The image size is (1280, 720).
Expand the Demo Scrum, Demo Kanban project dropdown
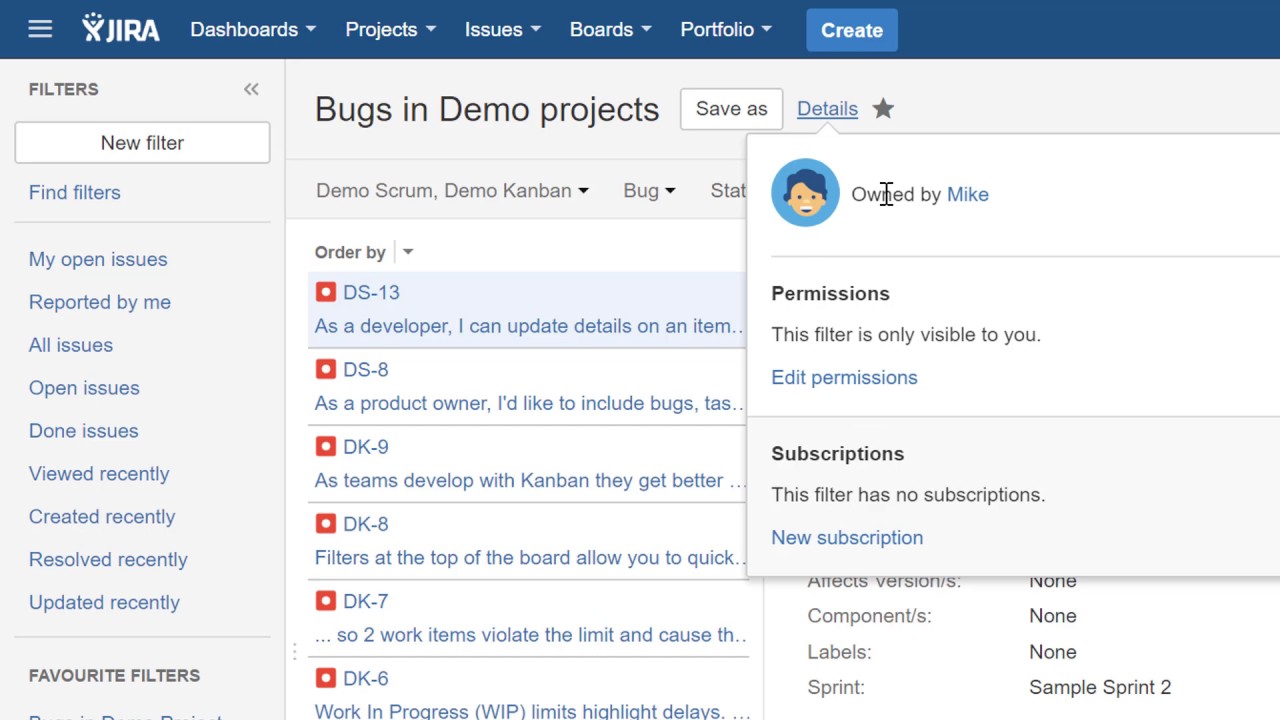[x=452, y=190]
